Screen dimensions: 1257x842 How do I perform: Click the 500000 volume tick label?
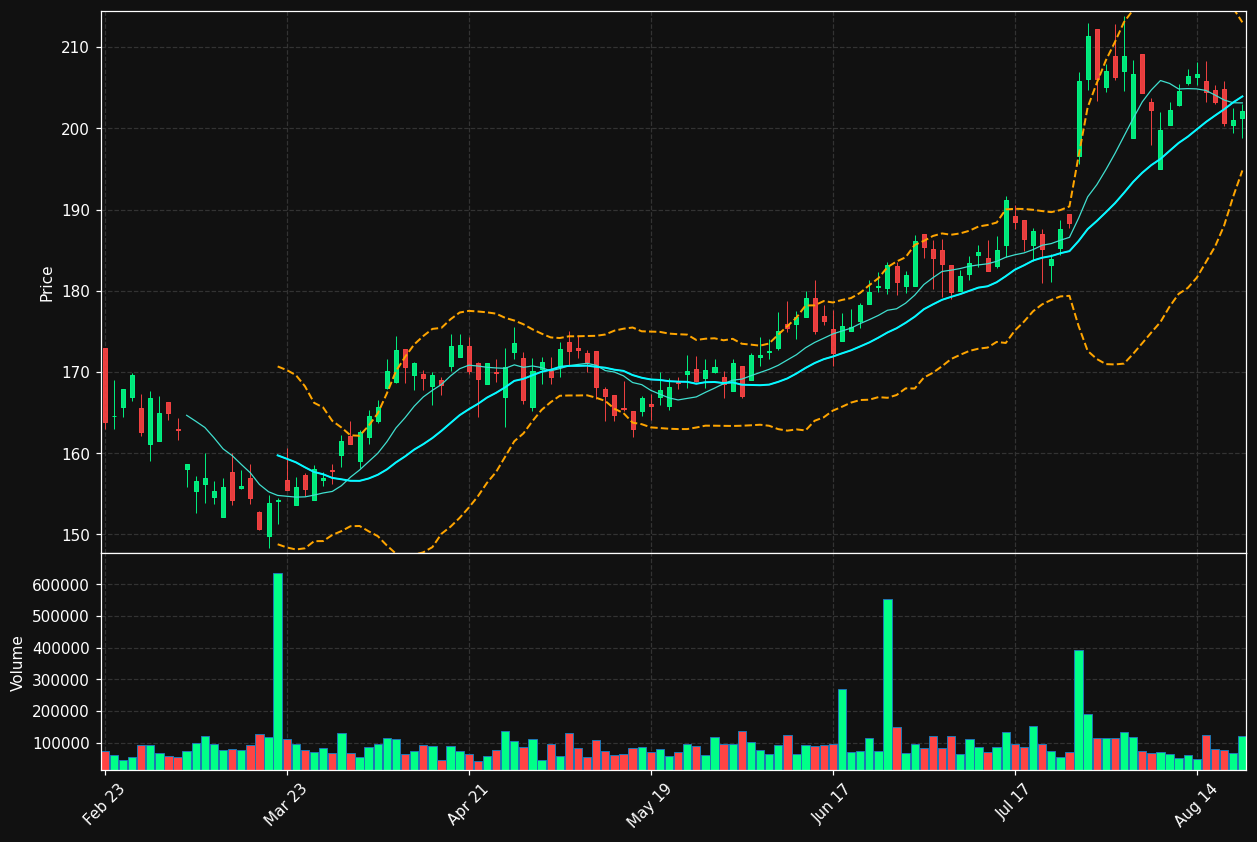(63, 617)
